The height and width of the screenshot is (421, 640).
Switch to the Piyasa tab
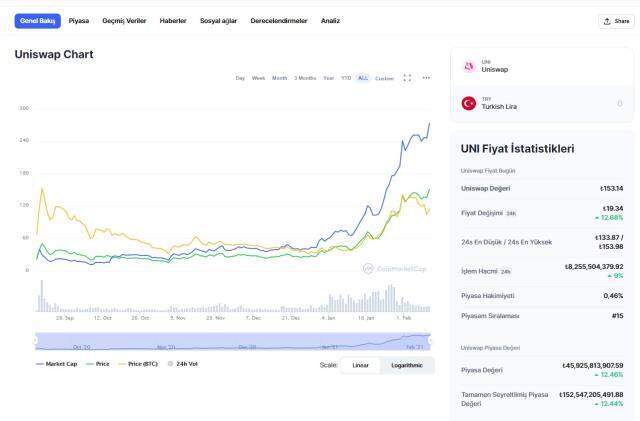pos(79,21)
